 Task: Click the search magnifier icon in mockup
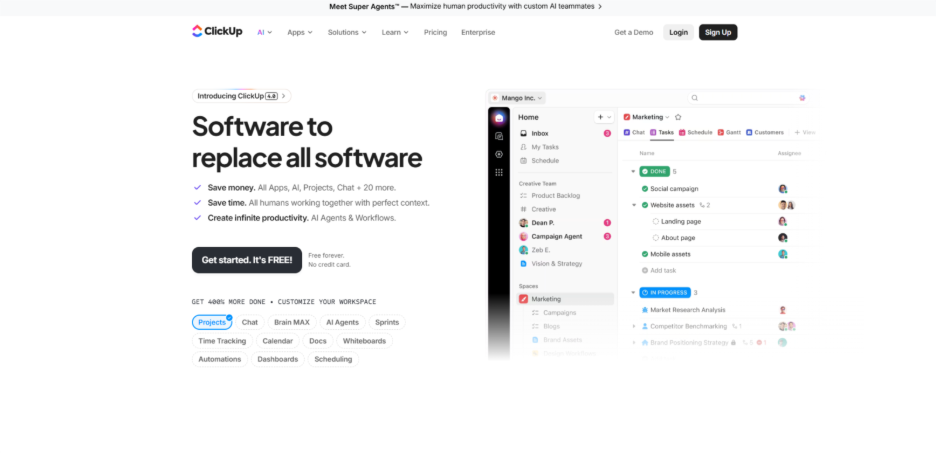(x=695, y=98)
